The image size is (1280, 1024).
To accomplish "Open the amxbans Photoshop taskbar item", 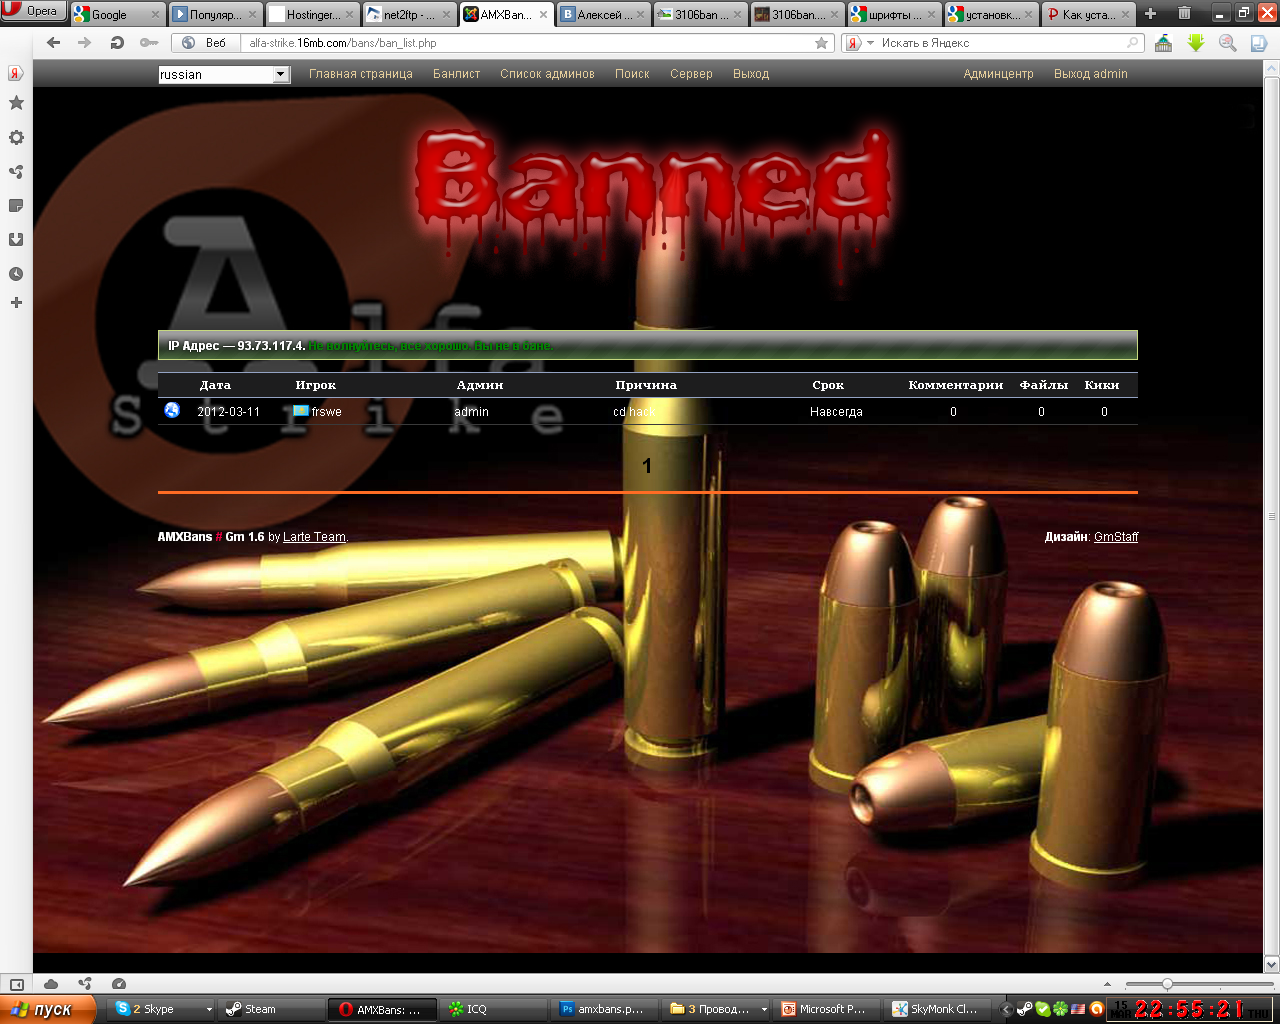I will click(x=605, y=1009).
